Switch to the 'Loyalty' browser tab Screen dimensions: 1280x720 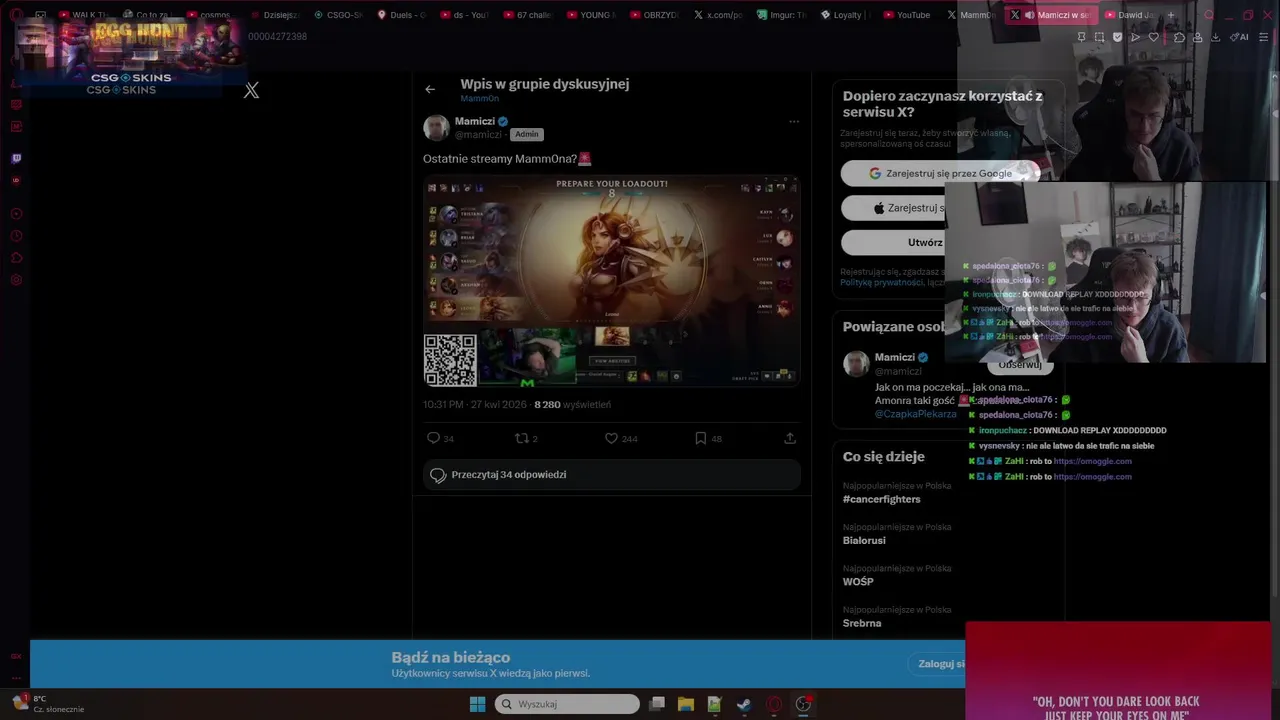844,15
